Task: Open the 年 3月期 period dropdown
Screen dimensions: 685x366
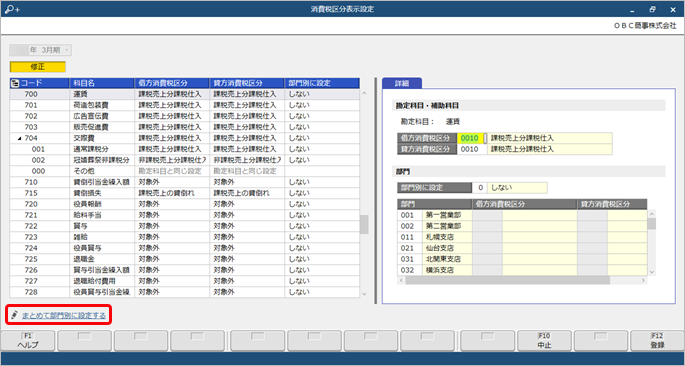Action: pyautogui.click(x=41, y=50)
